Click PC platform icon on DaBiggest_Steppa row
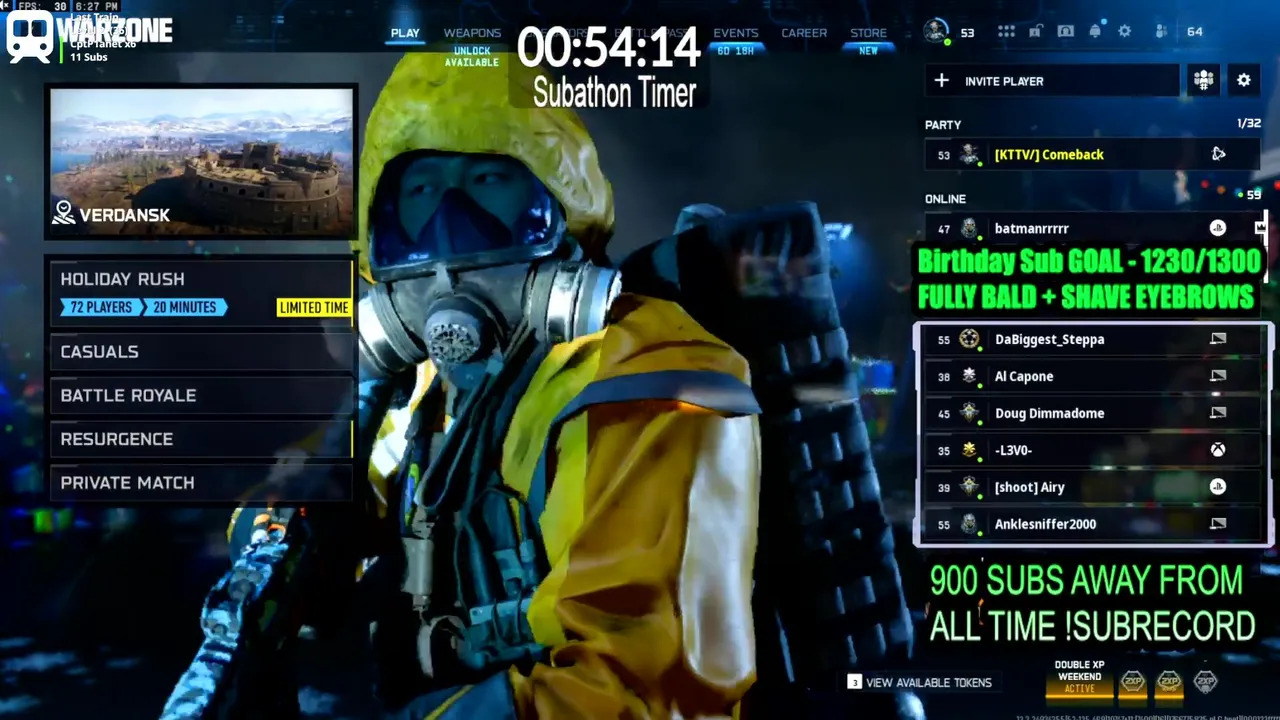The height and width of the screenshot is (720, 1280). pos(1217,339)
